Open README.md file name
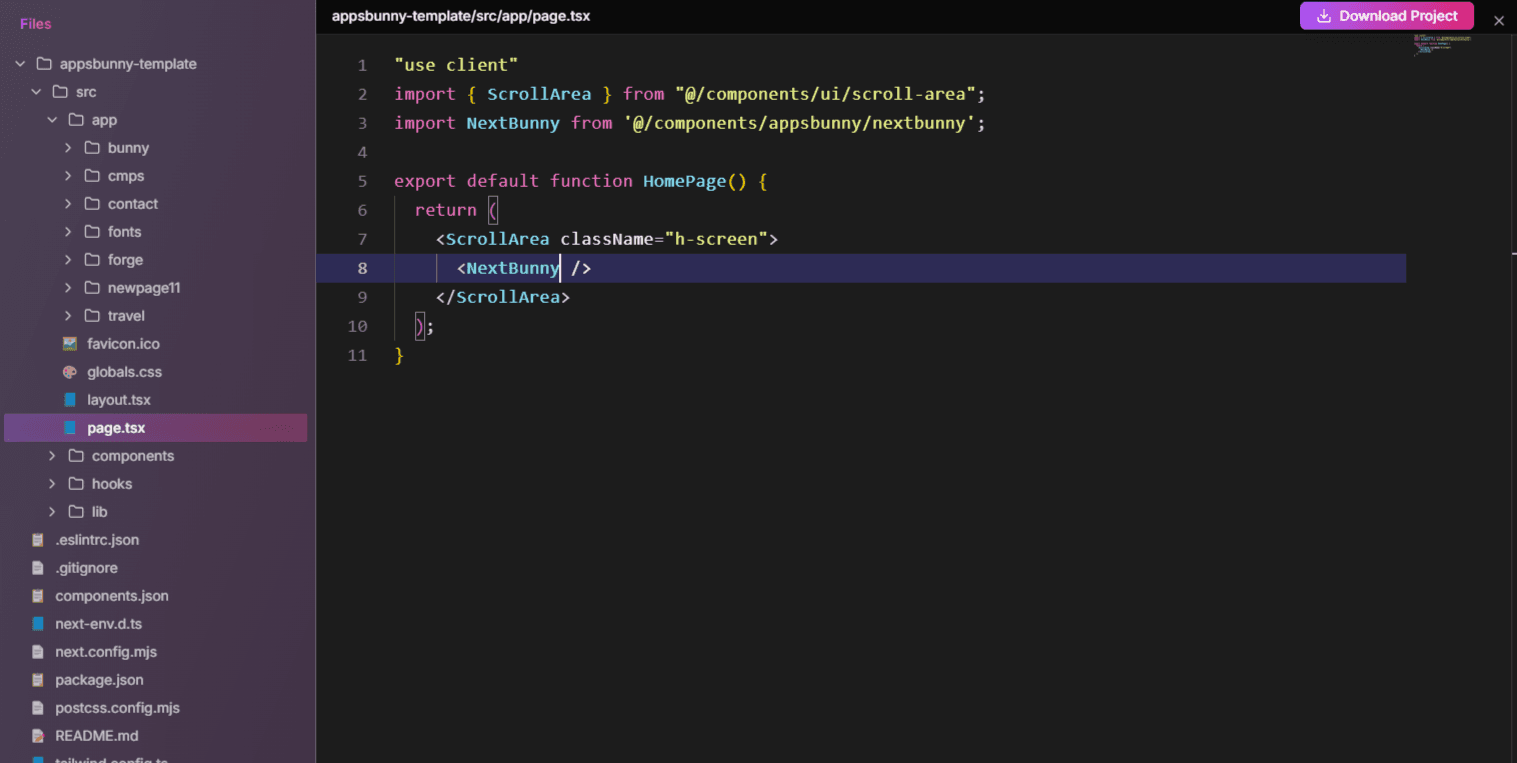 97,736
